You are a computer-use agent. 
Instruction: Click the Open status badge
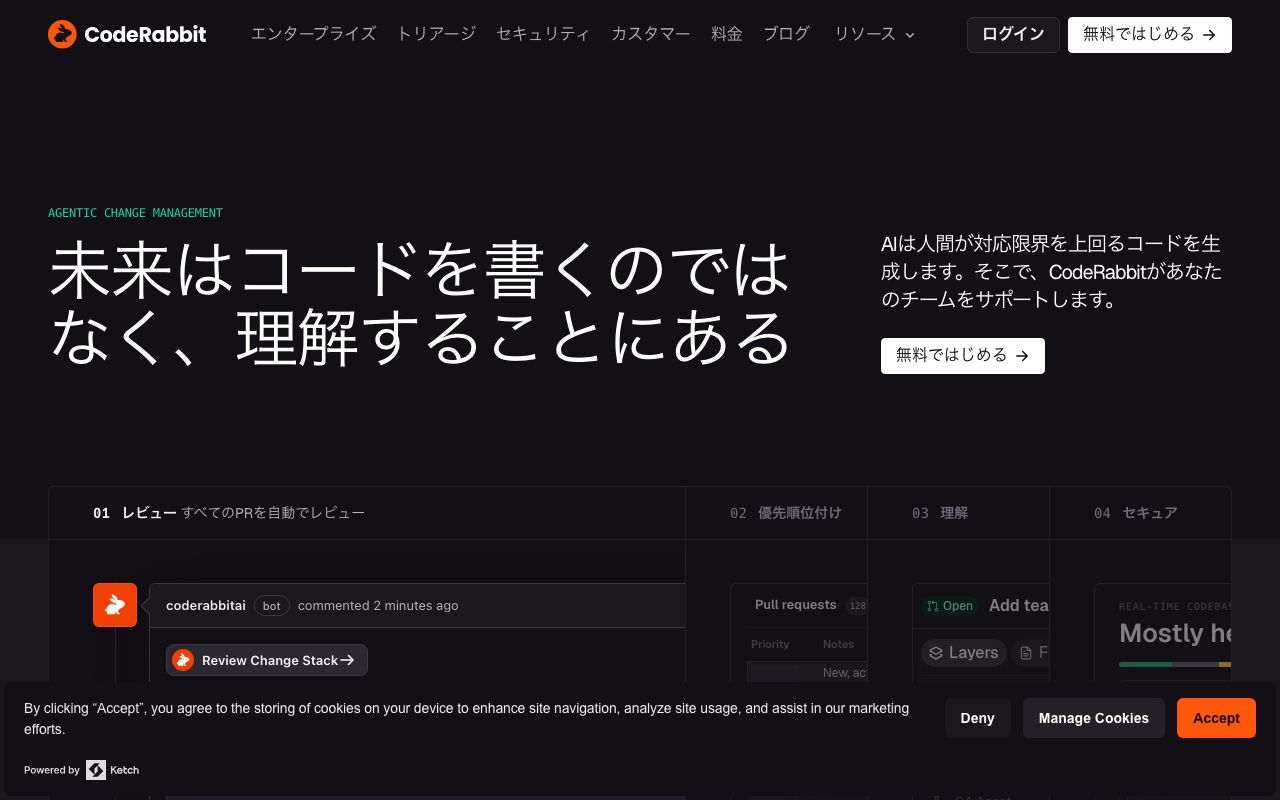pos(950,606)
